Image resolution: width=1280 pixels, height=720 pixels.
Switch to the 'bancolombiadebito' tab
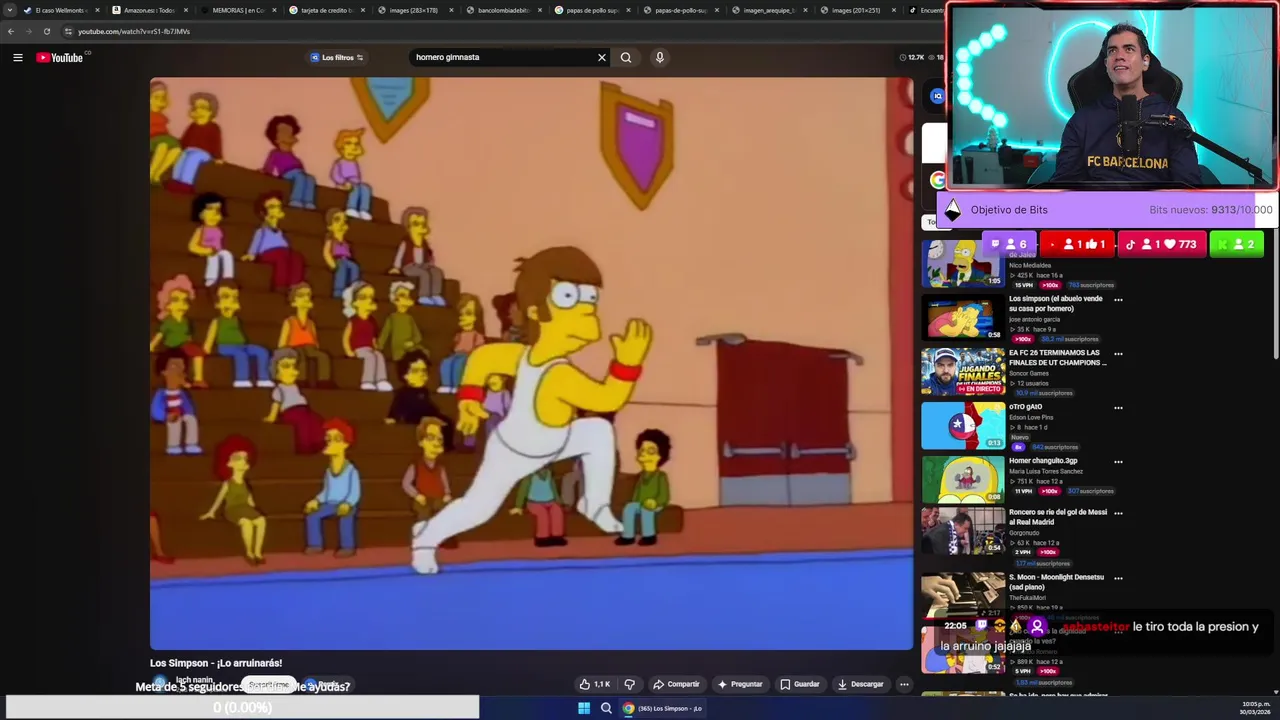coord(502,10)
